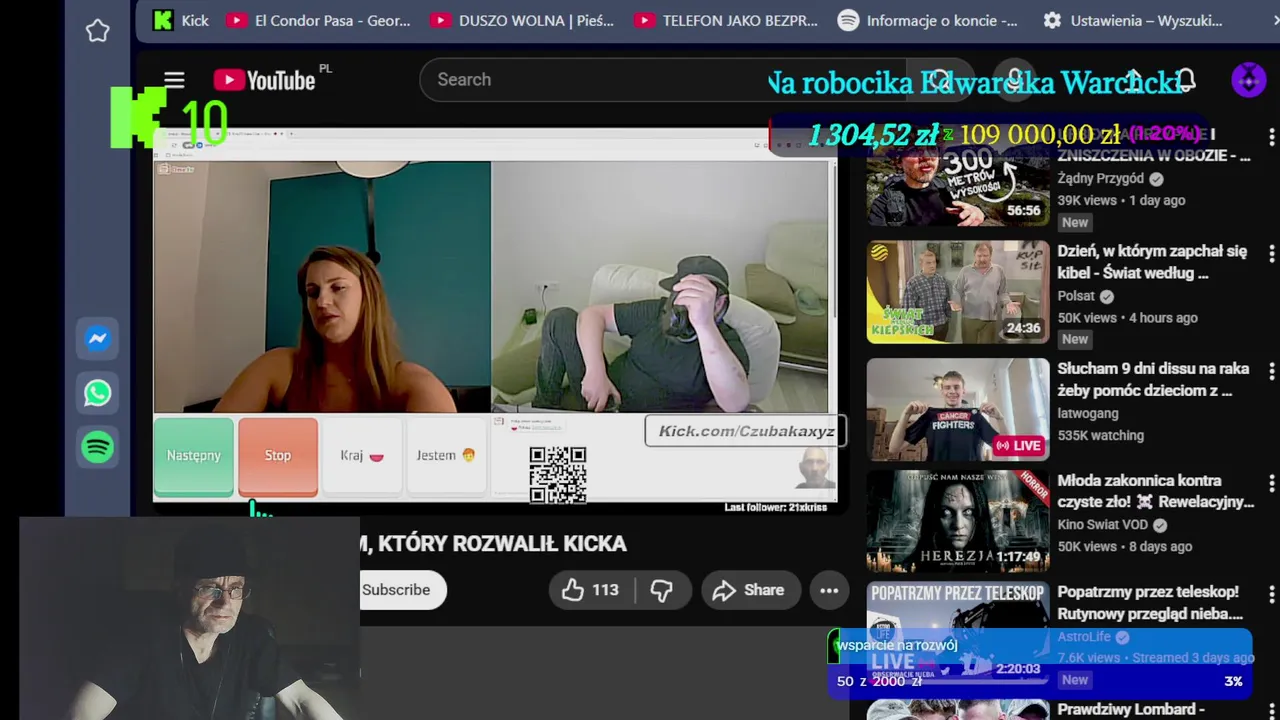Switch to Informacje o koncie tab

928,20
